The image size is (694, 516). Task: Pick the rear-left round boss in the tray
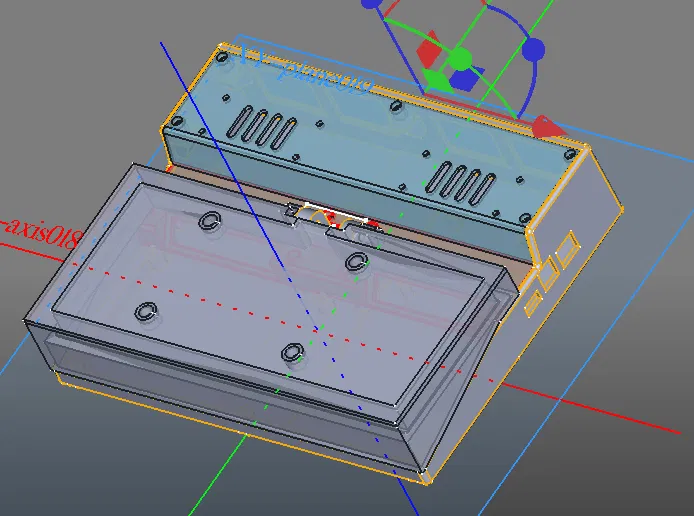pyautogui.click(x=210, y=220)
